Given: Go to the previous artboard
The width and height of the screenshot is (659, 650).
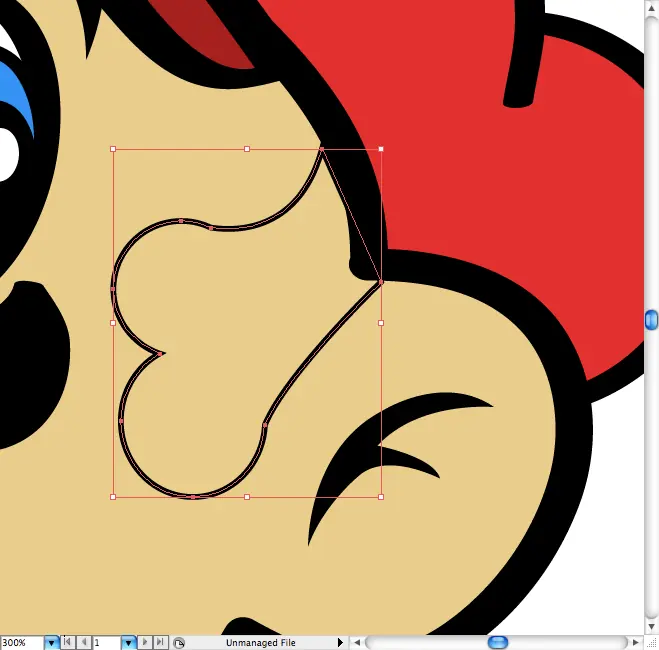Looking at the screenshot, I should tap(84, 643).
